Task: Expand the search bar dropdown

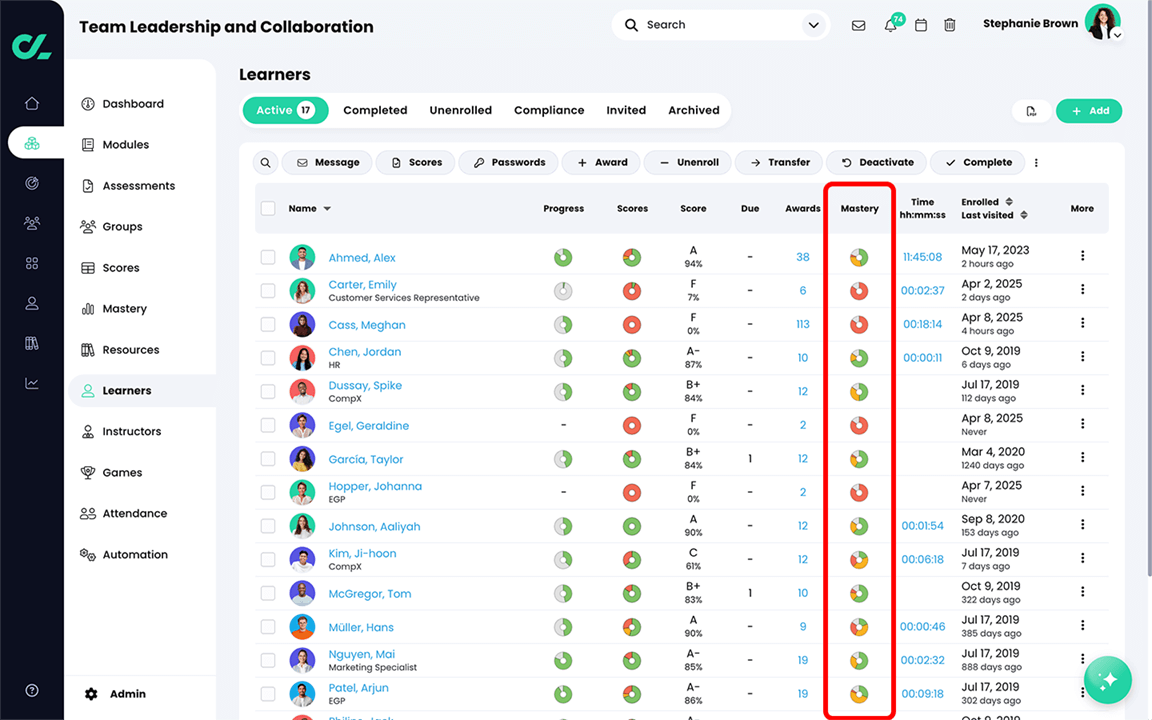Action: point(813,24)
